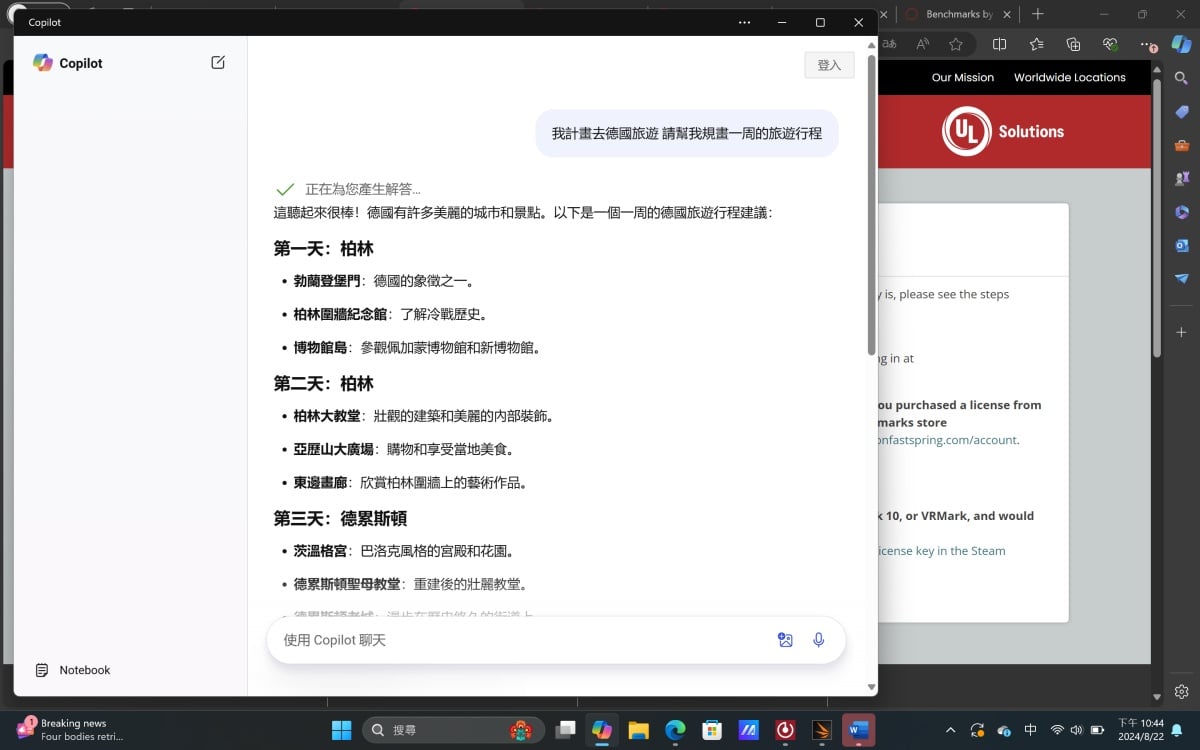Open the fastspring.com/account link

[x=946, y=439]
